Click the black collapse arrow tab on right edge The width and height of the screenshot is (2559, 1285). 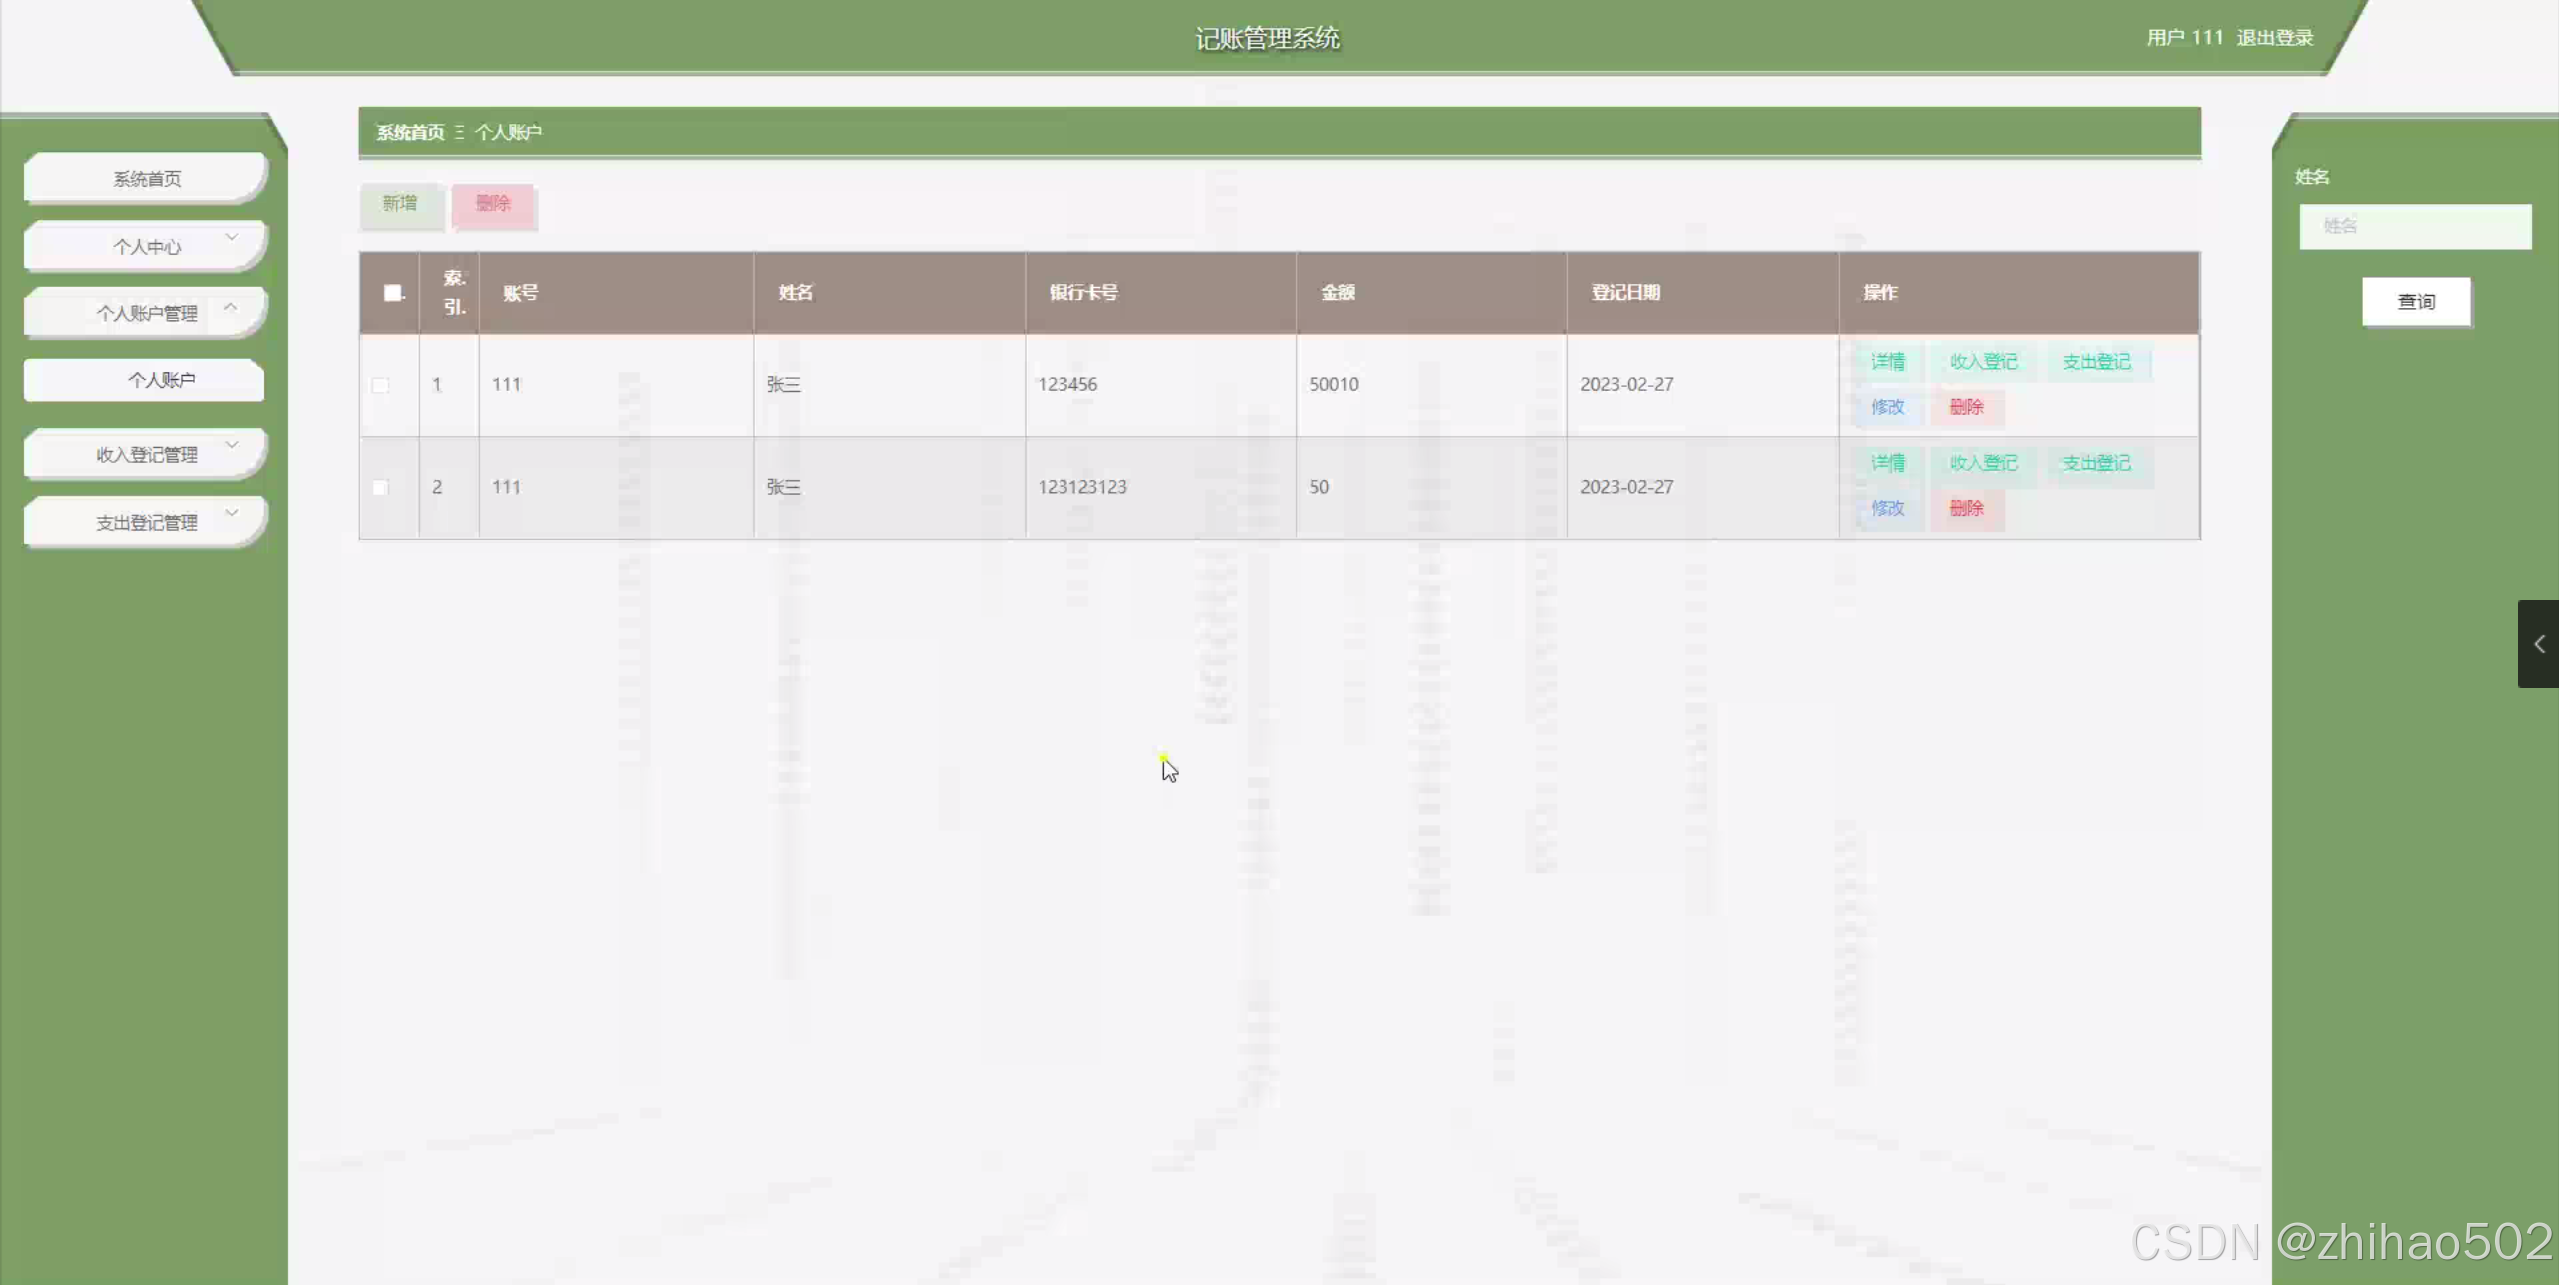[x=2538, y=644]
